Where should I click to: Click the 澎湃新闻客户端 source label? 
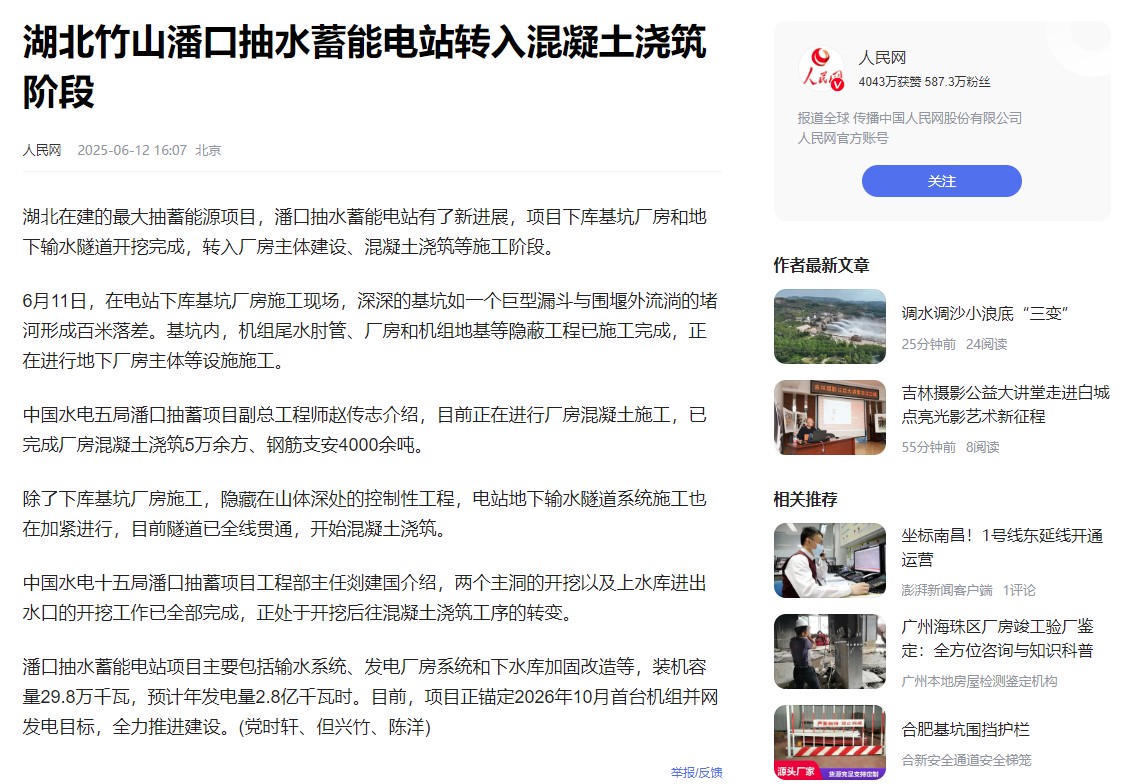[947, 590]
